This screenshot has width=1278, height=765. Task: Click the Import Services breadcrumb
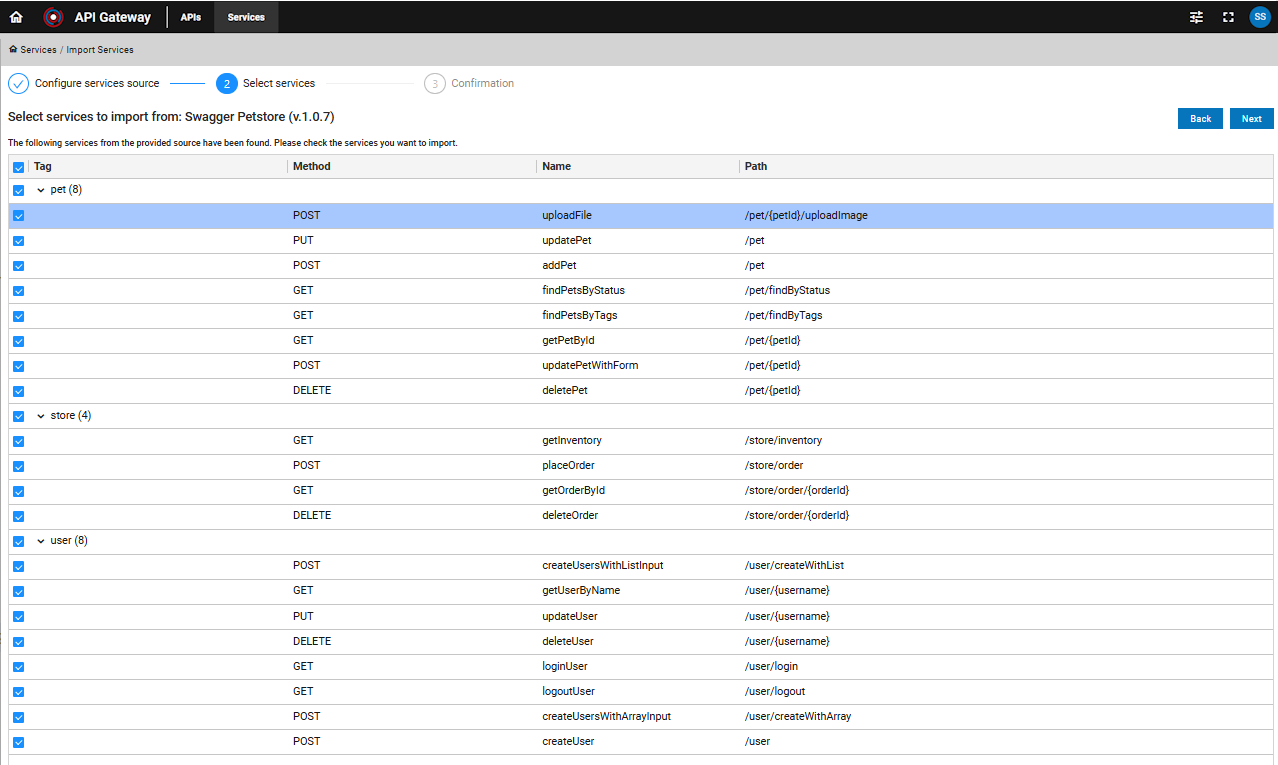tap(100, 49)
